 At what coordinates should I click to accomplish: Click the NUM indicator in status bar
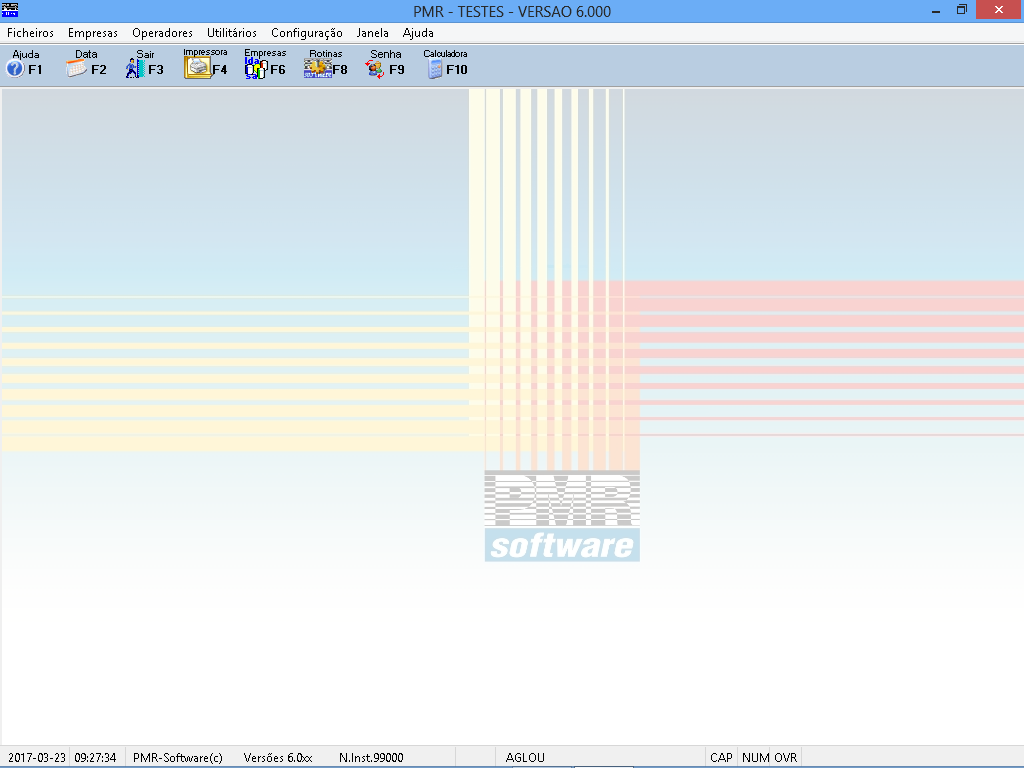[x=755, y=758]
